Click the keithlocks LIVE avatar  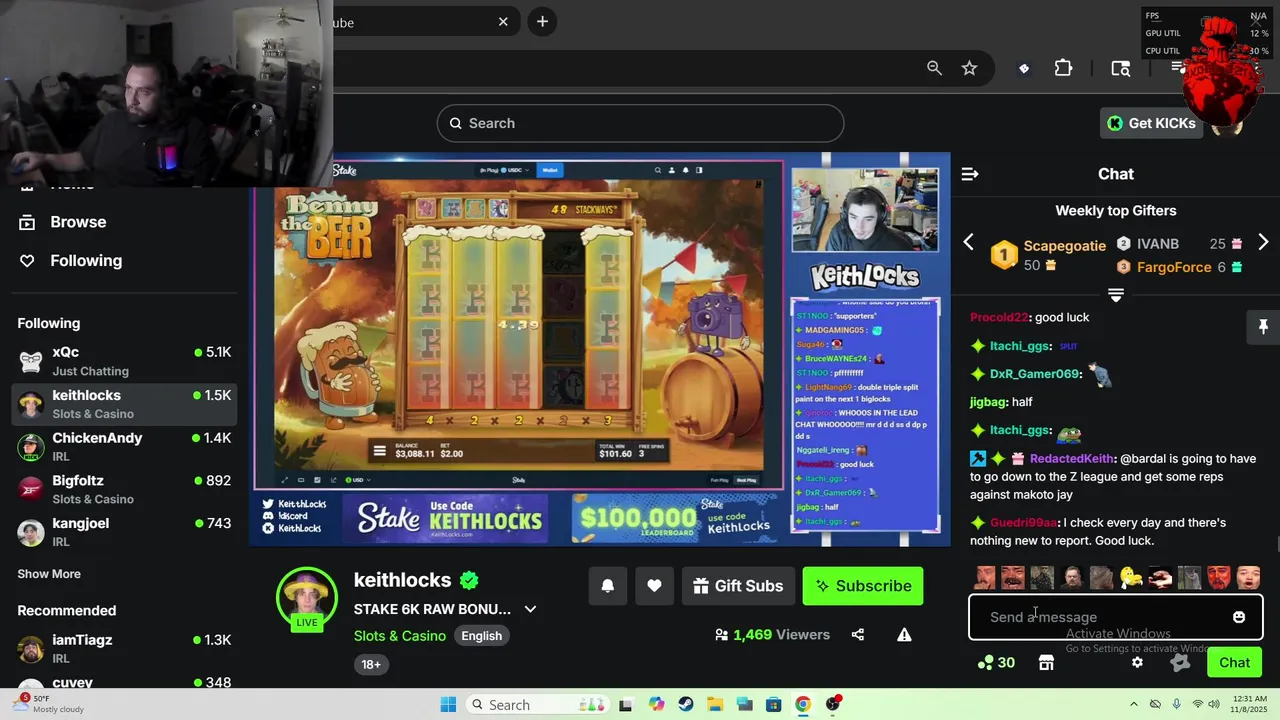coord(307,600)
